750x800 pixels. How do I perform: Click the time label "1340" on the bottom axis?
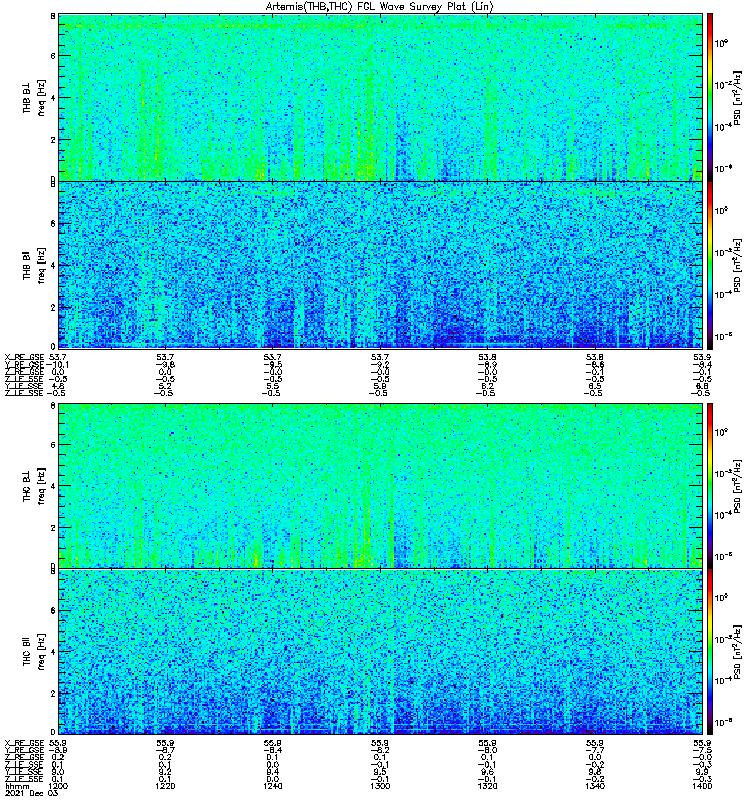[595, 786]
